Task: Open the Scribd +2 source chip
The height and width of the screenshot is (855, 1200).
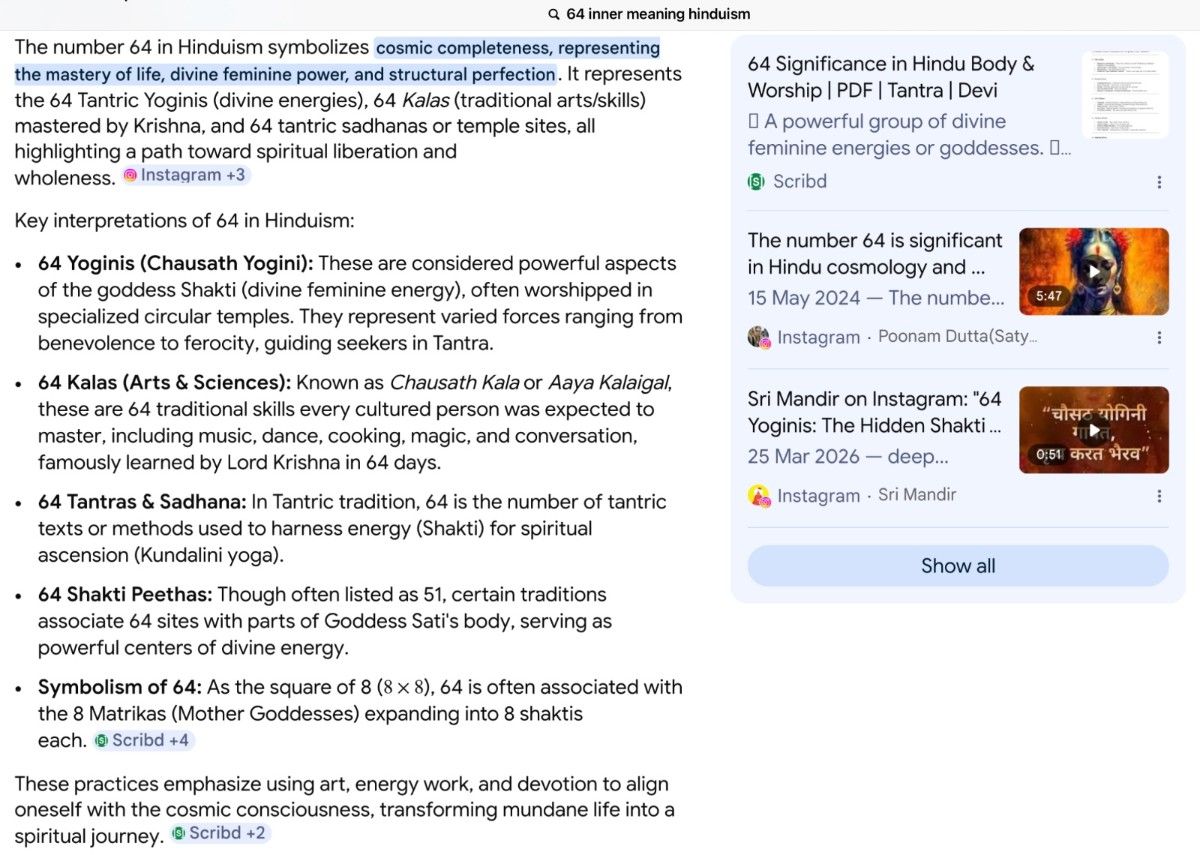Action: coord(218,832)
